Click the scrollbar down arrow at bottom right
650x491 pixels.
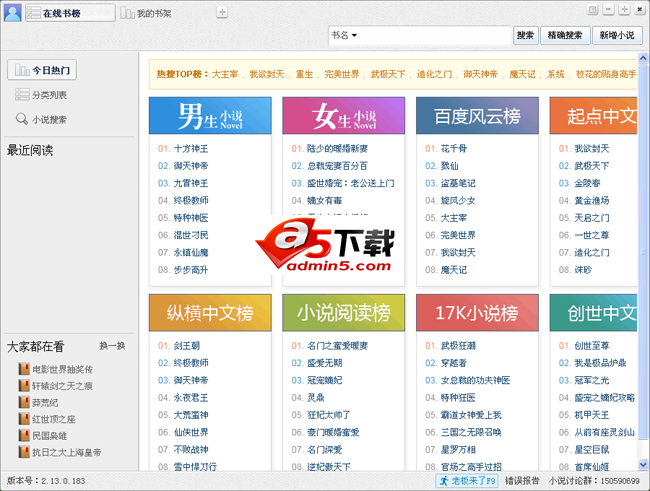click(643, 465)
